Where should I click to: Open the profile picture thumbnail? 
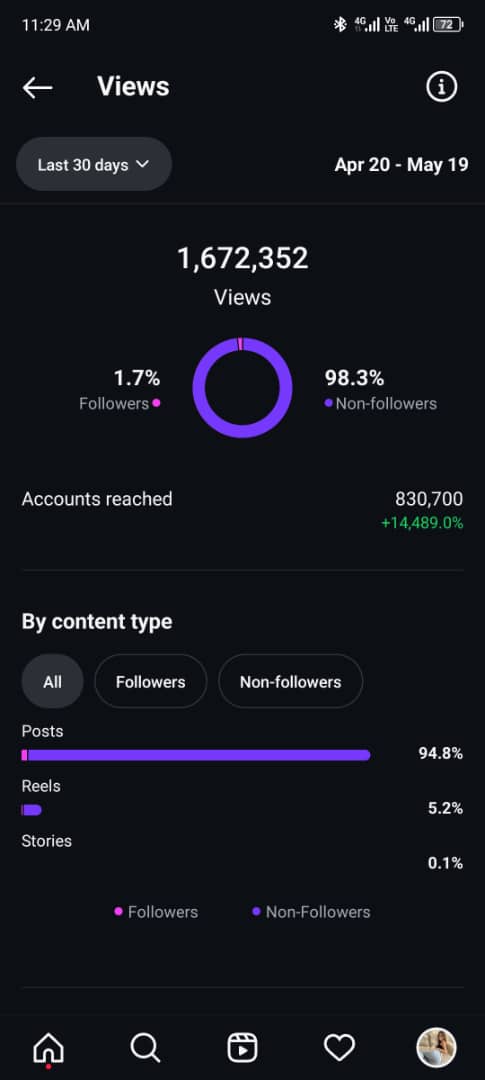[x=437, y=1048]
